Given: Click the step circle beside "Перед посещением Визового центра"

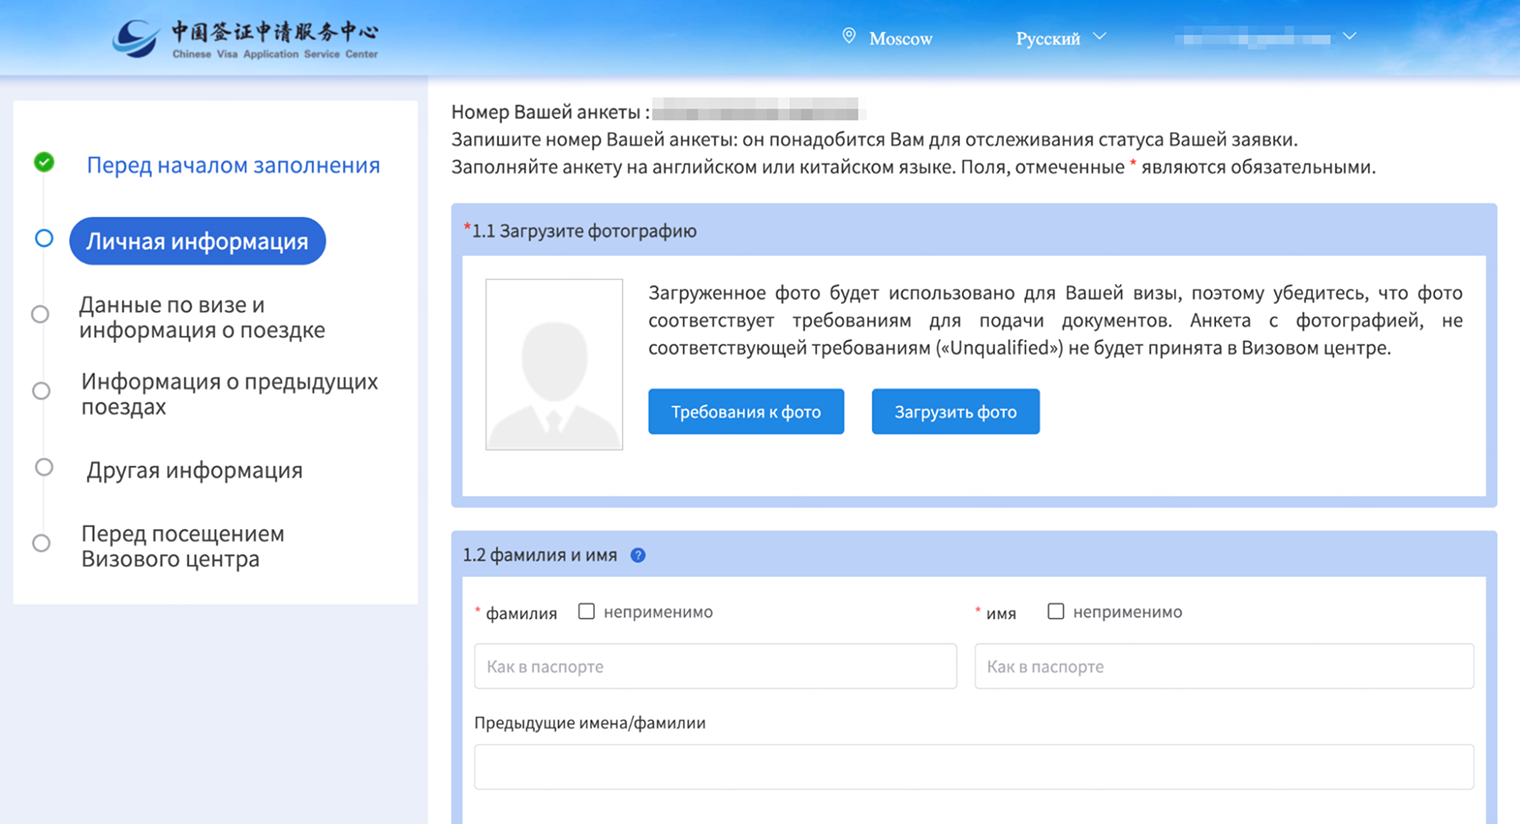Looking at the screenshot, I should pyautogui.click(x=42, y=542).
